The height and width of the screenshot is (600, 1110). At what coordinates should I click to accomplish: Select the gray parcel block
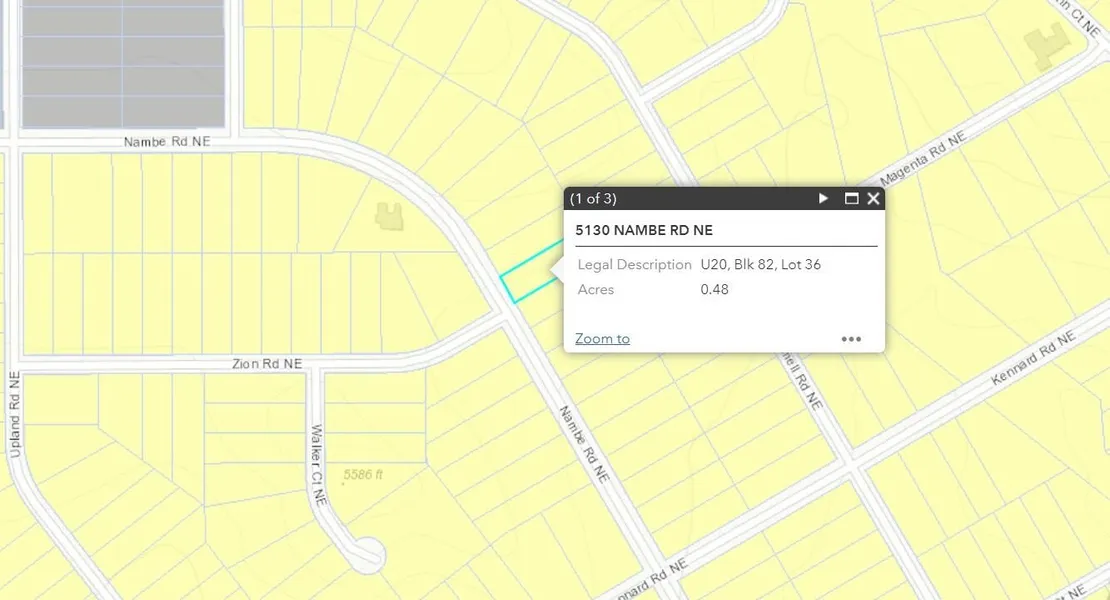122,64
